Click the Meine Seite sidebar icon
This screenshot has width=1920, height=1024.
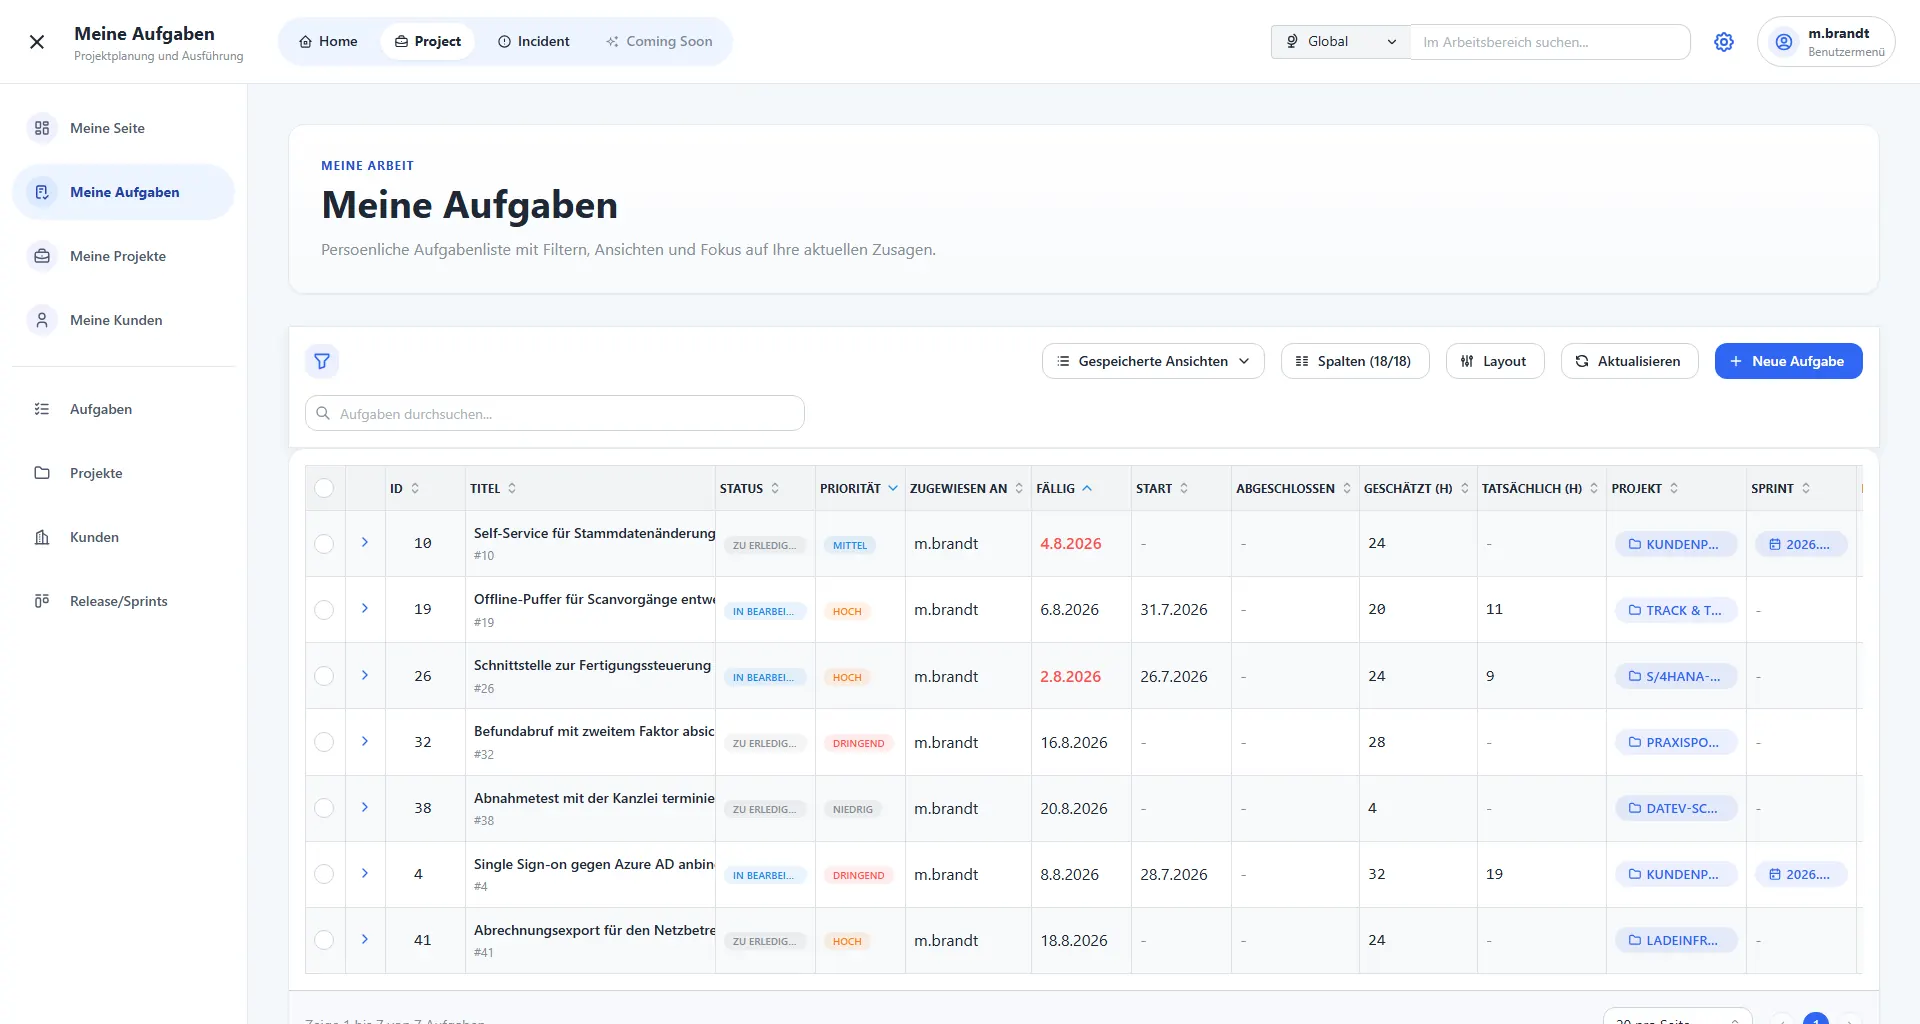[42, 128]
